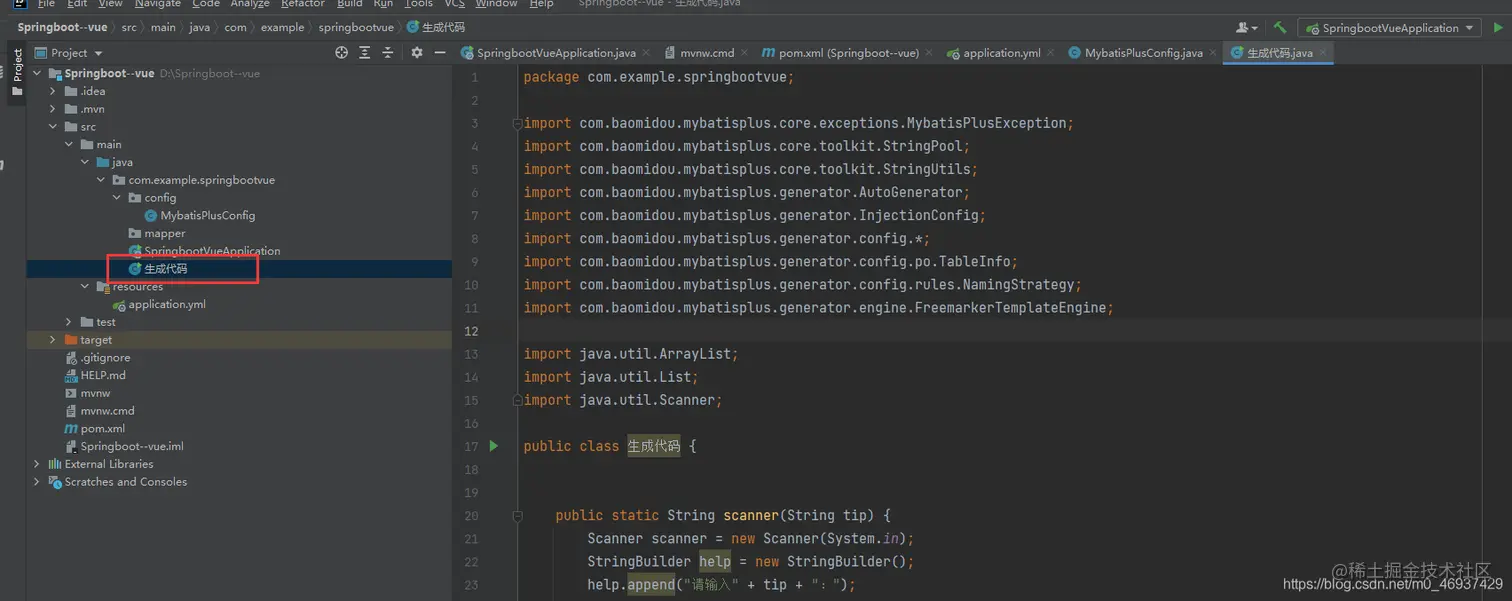Click 生成代码 breadcrumb in navigation bar
This screenshot has width=1512, height=601.
coord(437,27)
